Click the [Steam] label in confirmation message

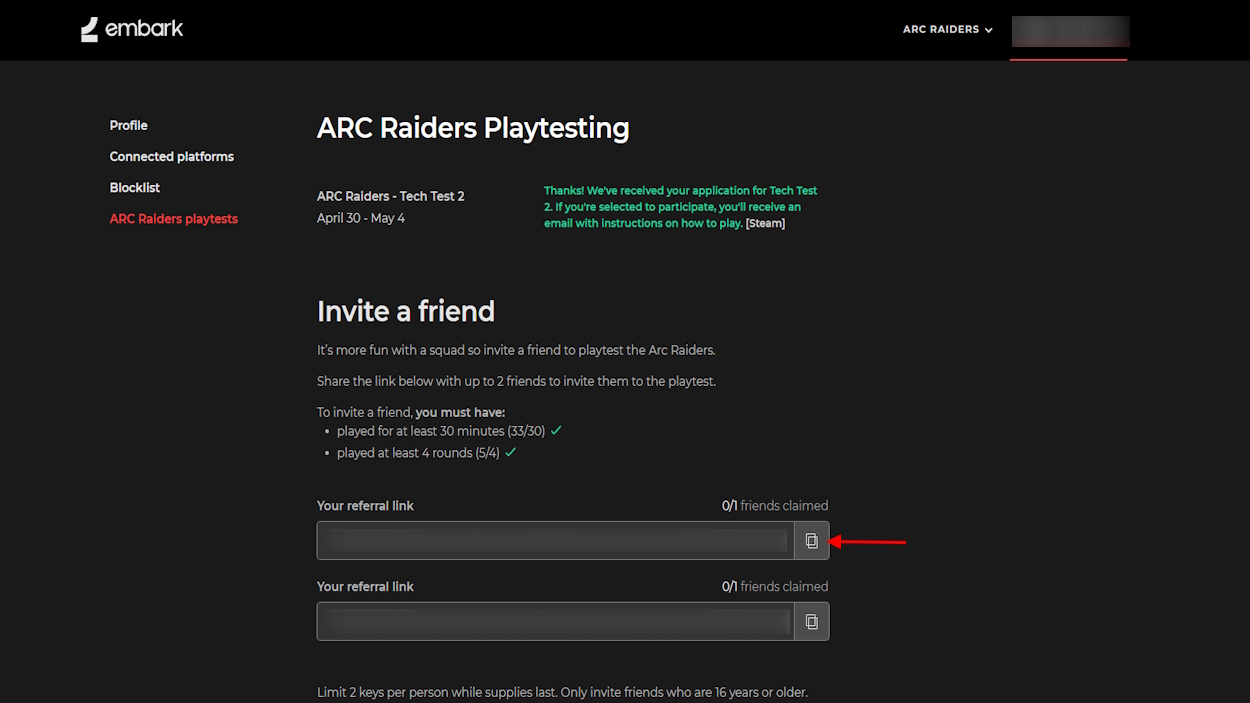click(765, 223)
